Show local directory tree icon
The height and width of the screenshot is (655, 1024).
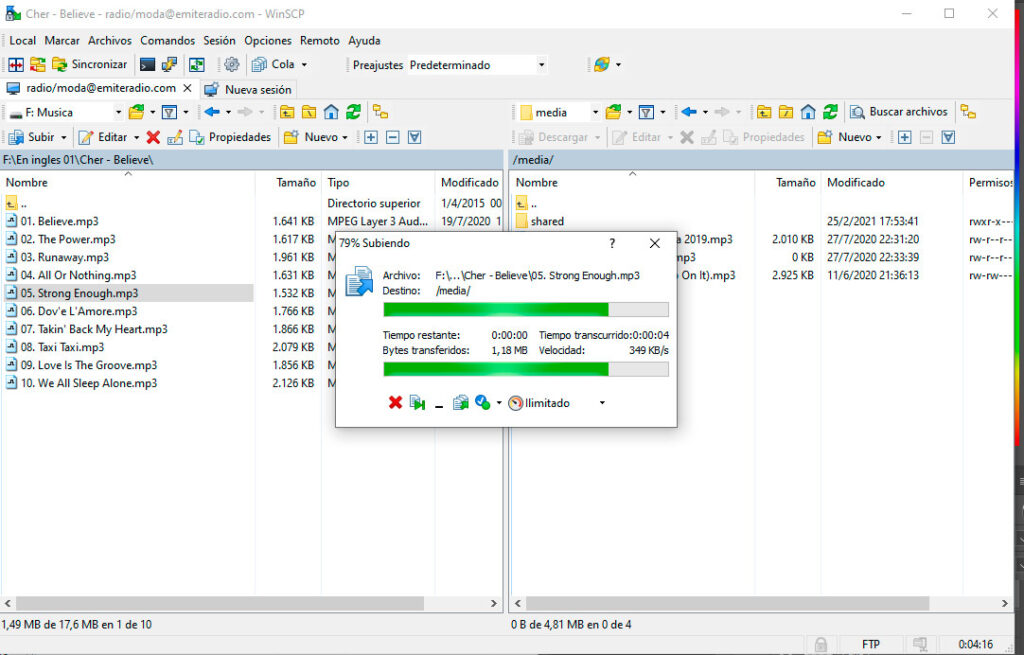pos(381,112)
